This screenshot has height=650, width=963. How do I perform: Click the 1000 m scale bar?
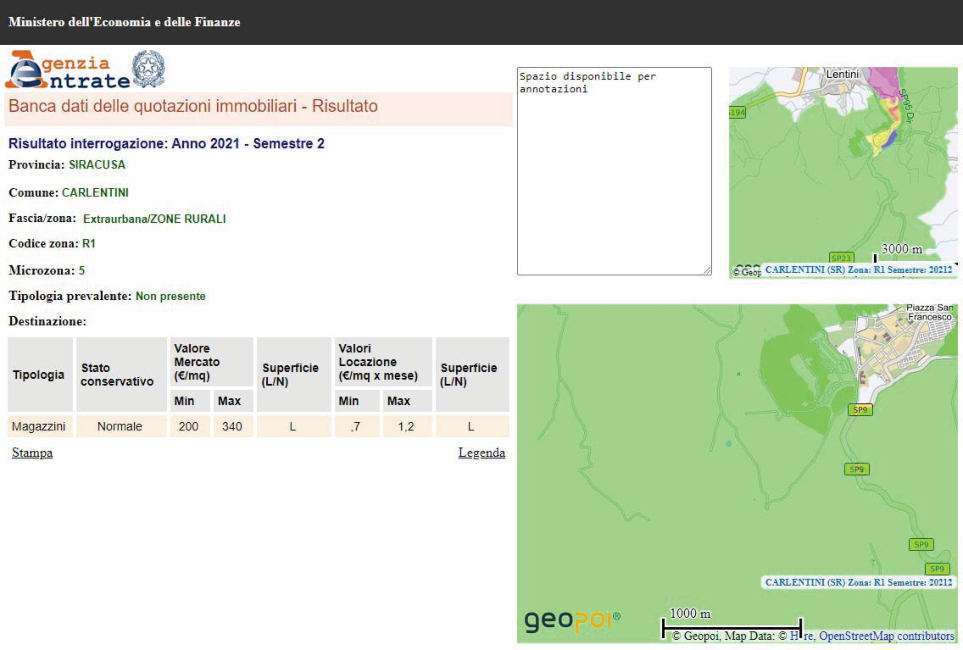click(732, 621)
